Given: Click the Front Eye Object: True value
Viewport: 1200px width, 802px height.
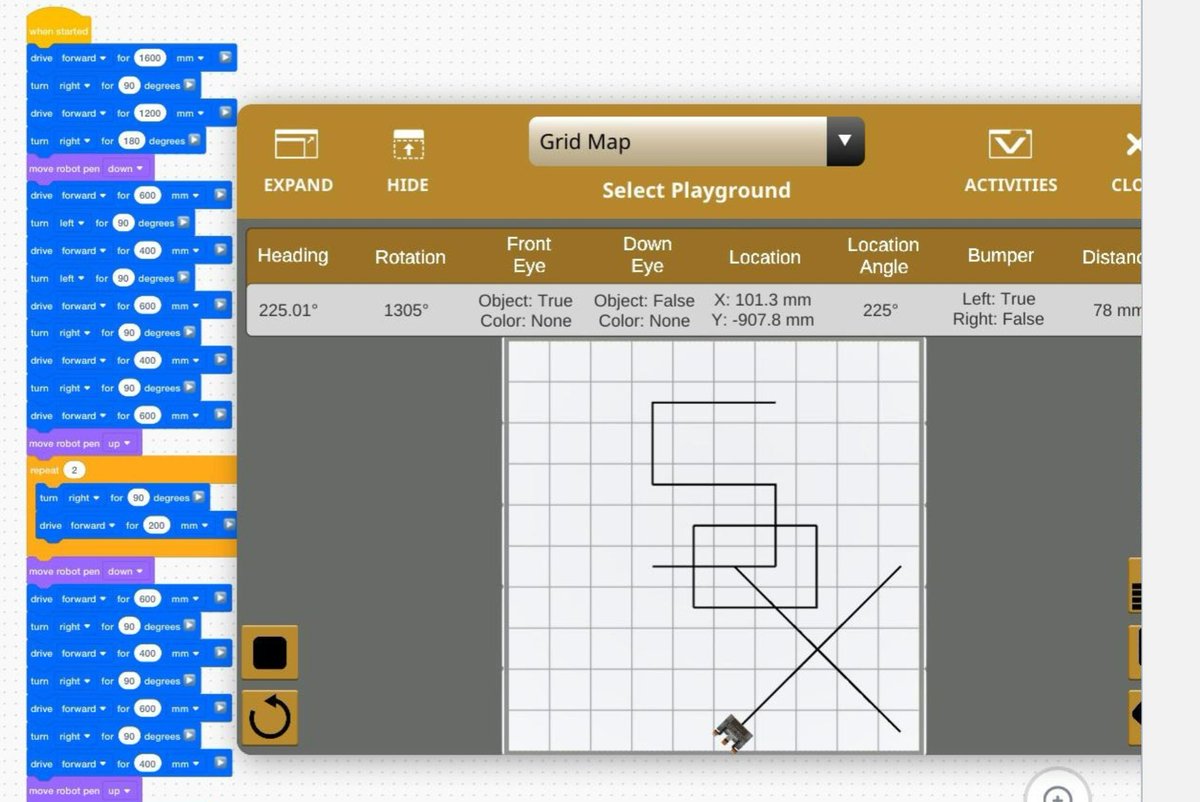Looking at the screenshot, I should 525,300.
